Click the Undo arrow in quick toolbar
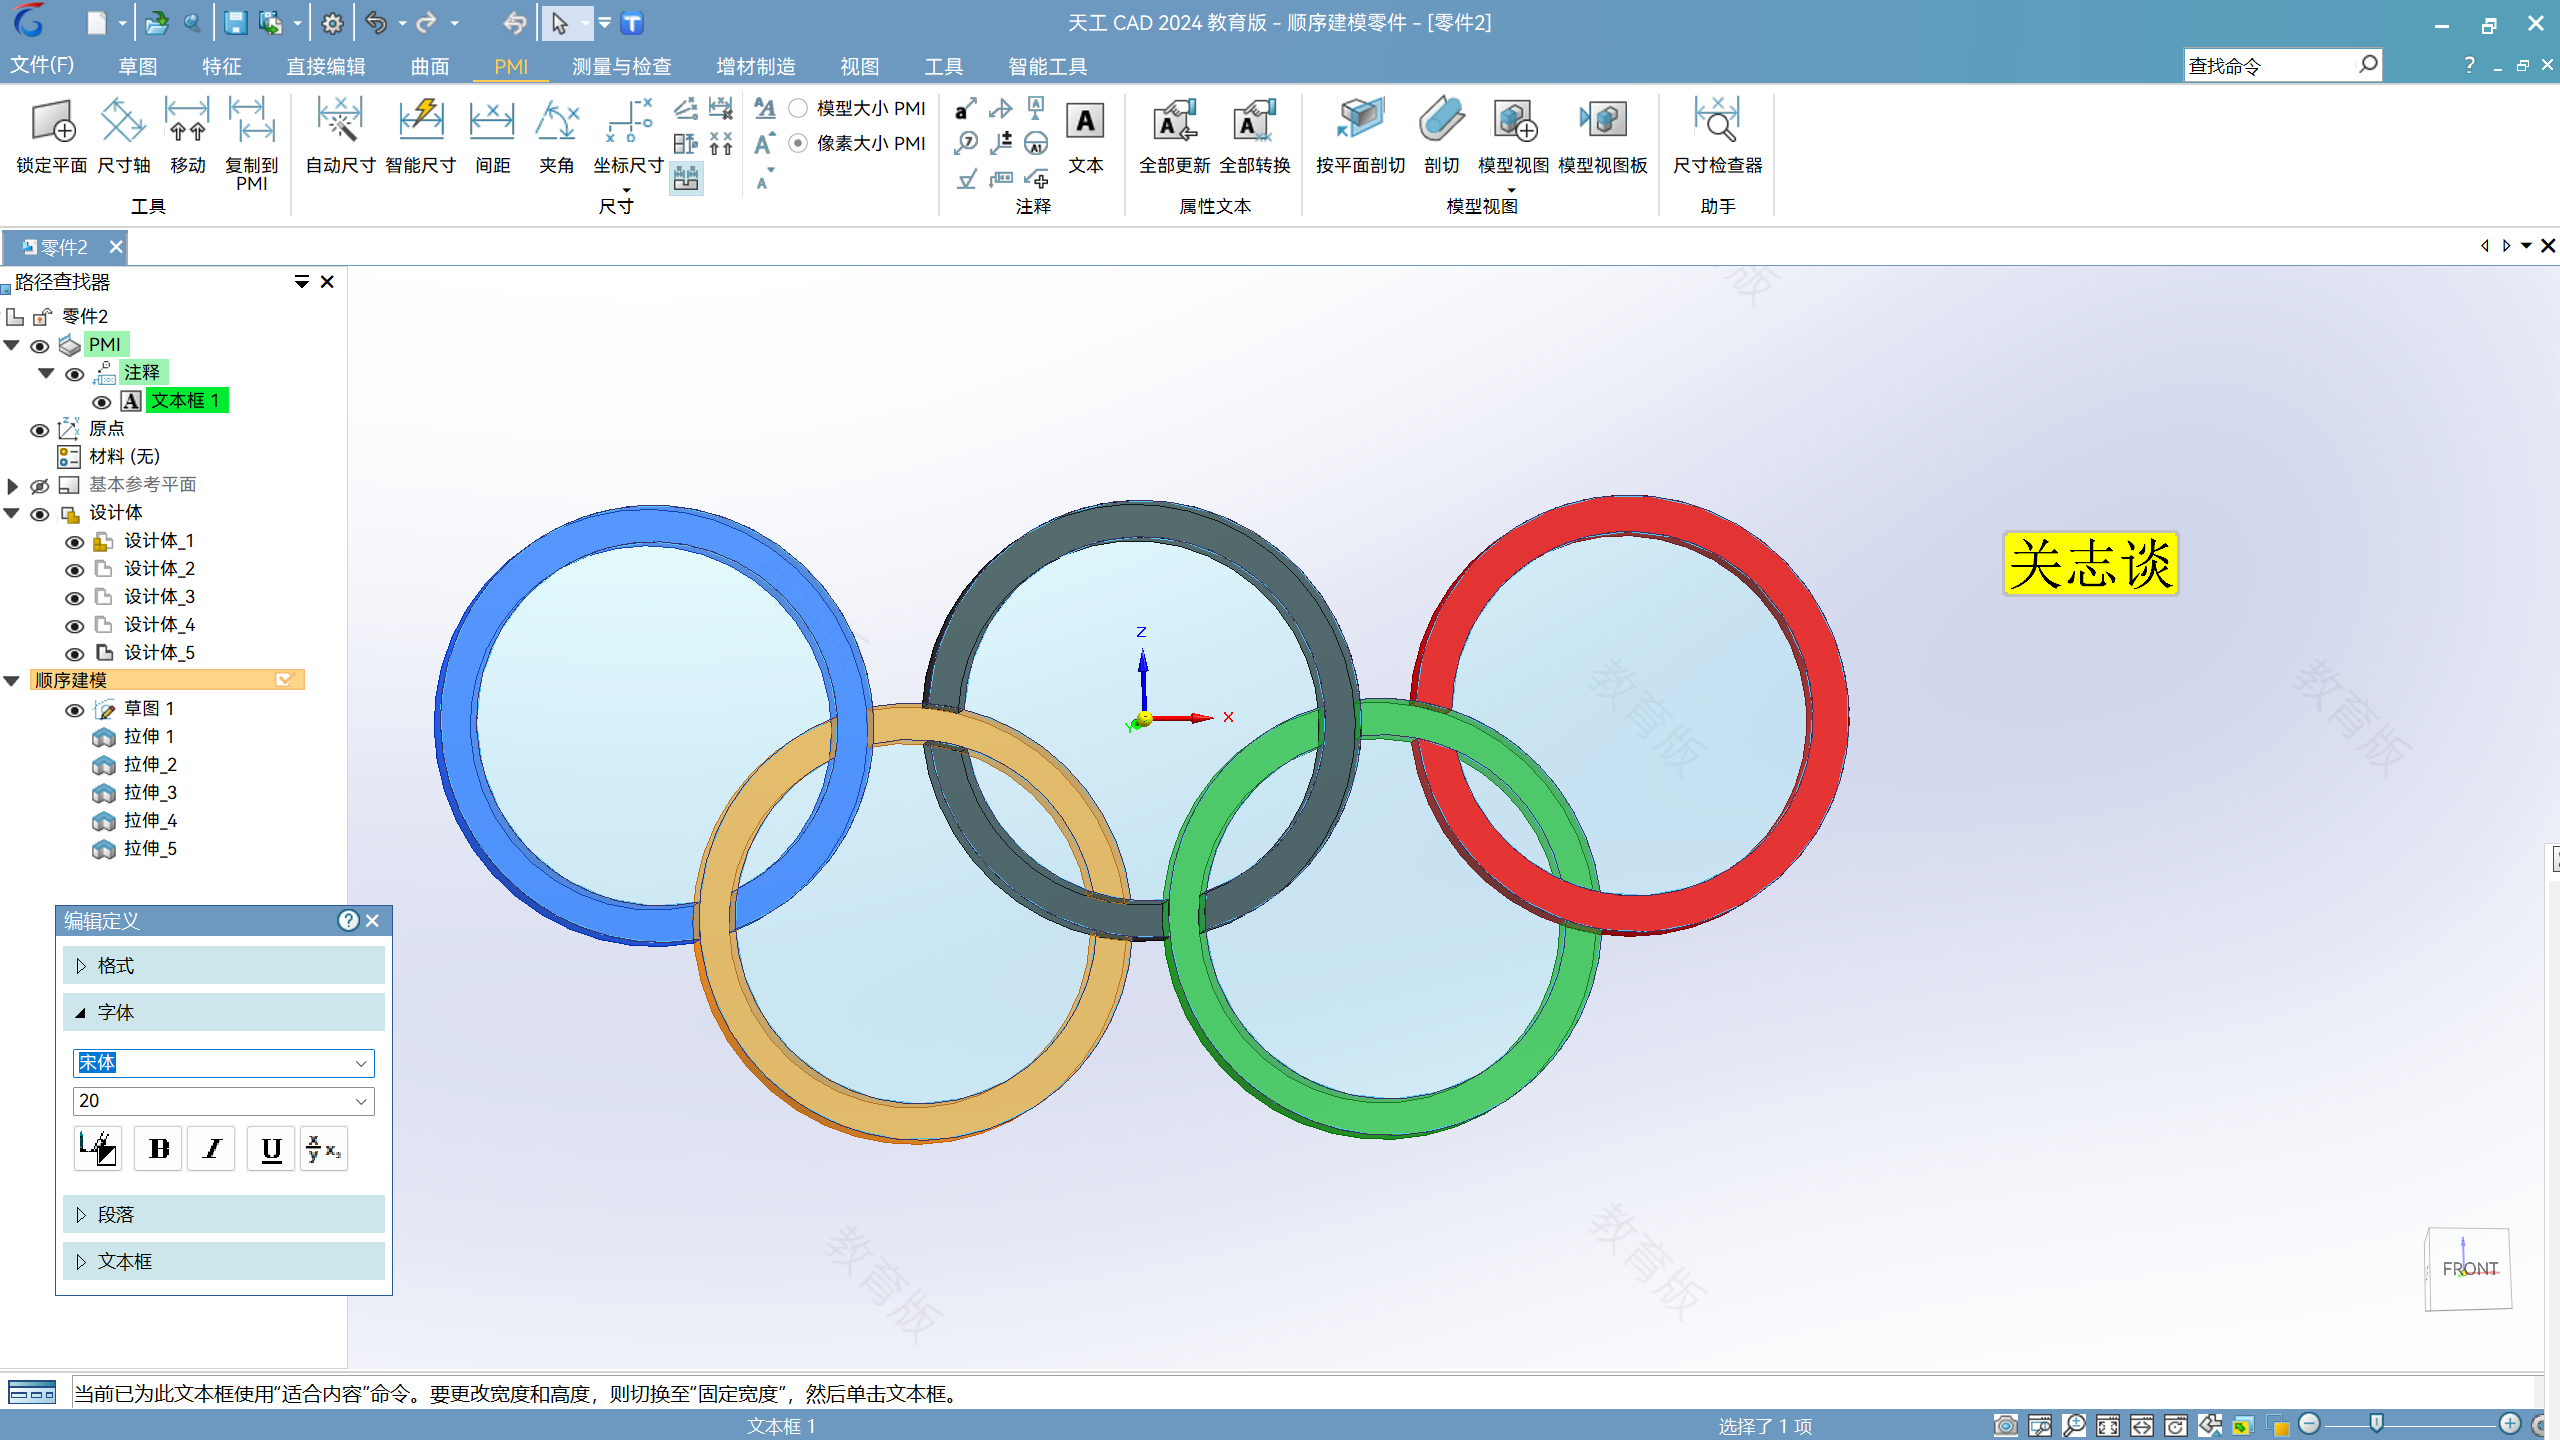2560x1440 pixels. (376, 23)
